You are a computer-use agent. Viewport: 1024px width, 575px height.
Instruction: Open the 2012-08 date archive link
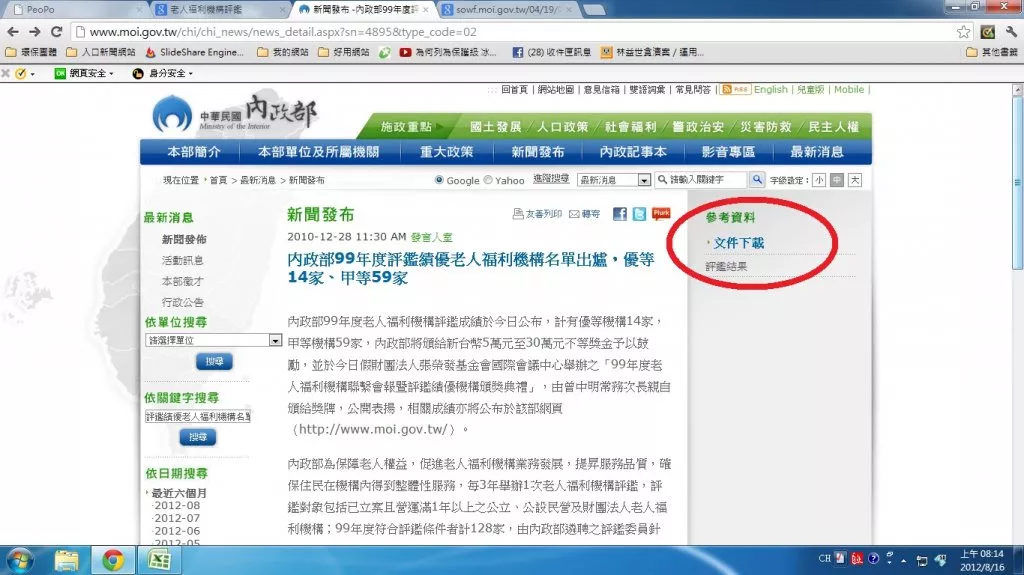coord(176,505)
